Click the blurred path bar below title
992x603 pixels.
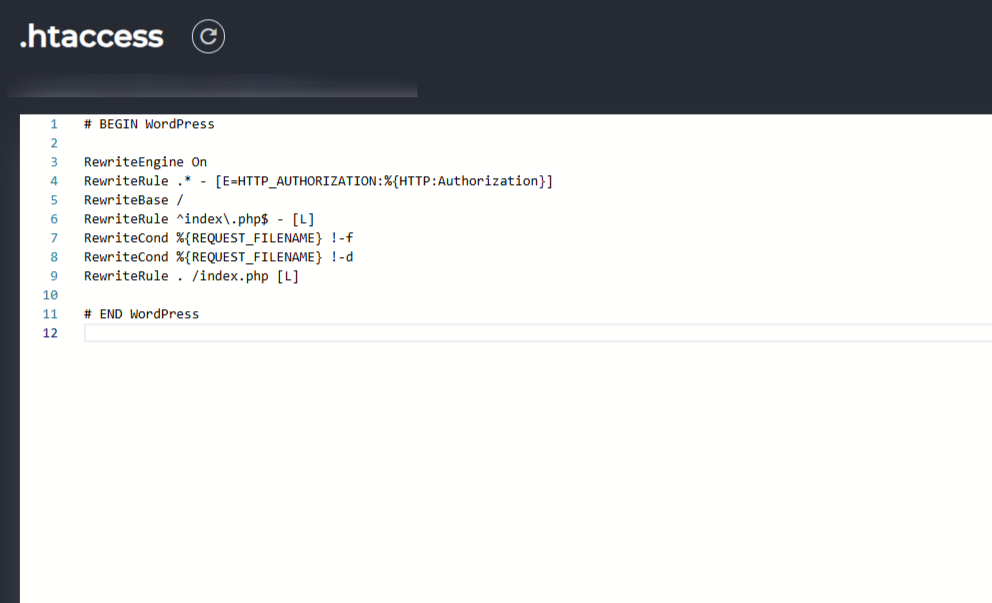[x=212, y=85]
